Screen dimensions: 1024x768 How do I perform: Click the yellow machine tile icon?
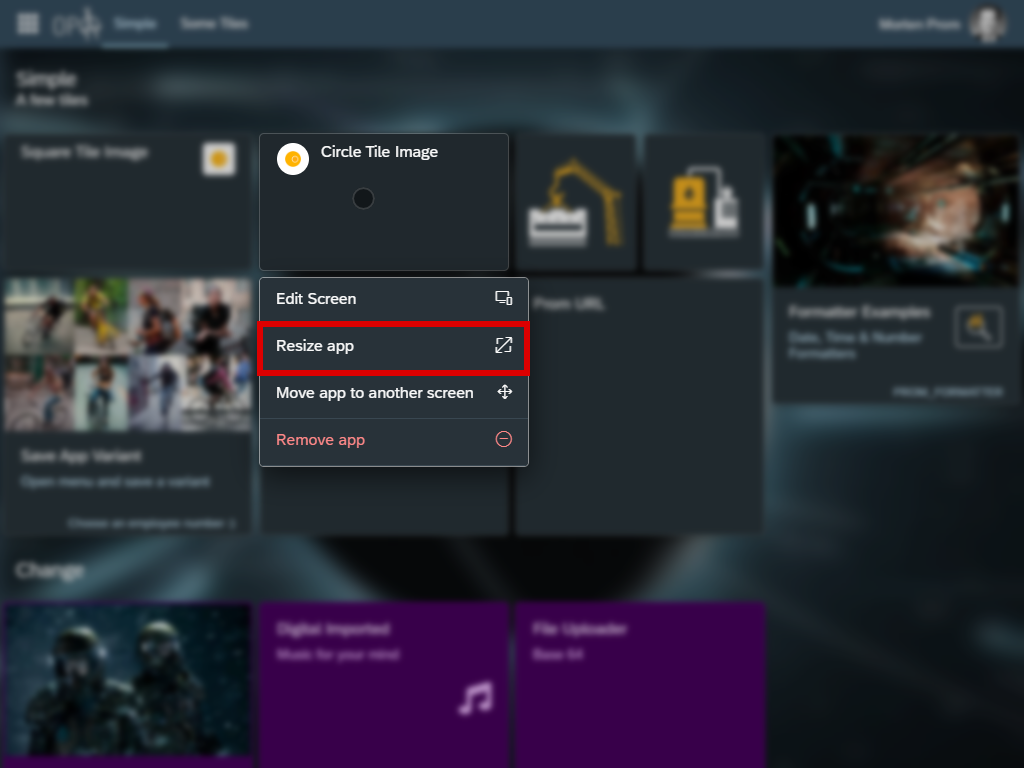point(704,204)
